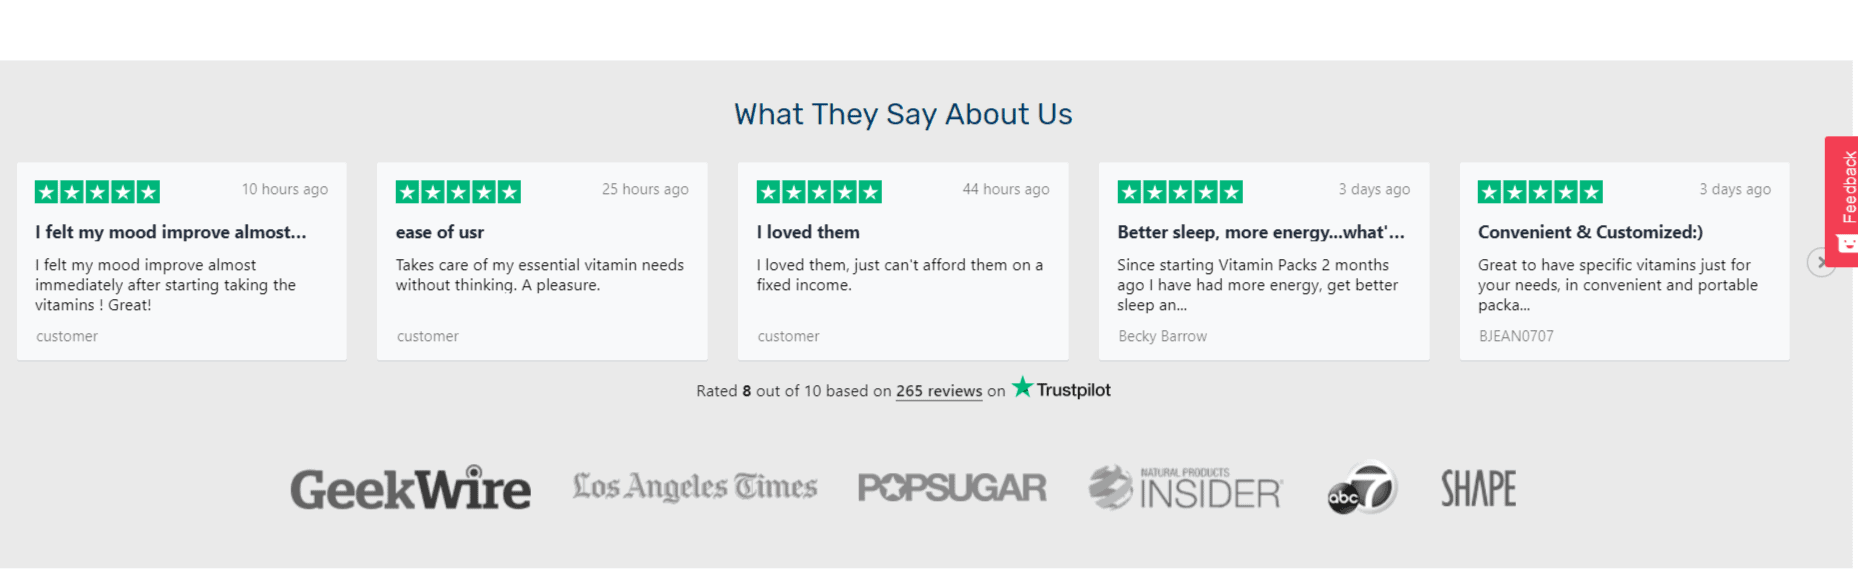
Task: Click the POPSUGAR logo
Action: pyautogui.click(x=952, y=488)
